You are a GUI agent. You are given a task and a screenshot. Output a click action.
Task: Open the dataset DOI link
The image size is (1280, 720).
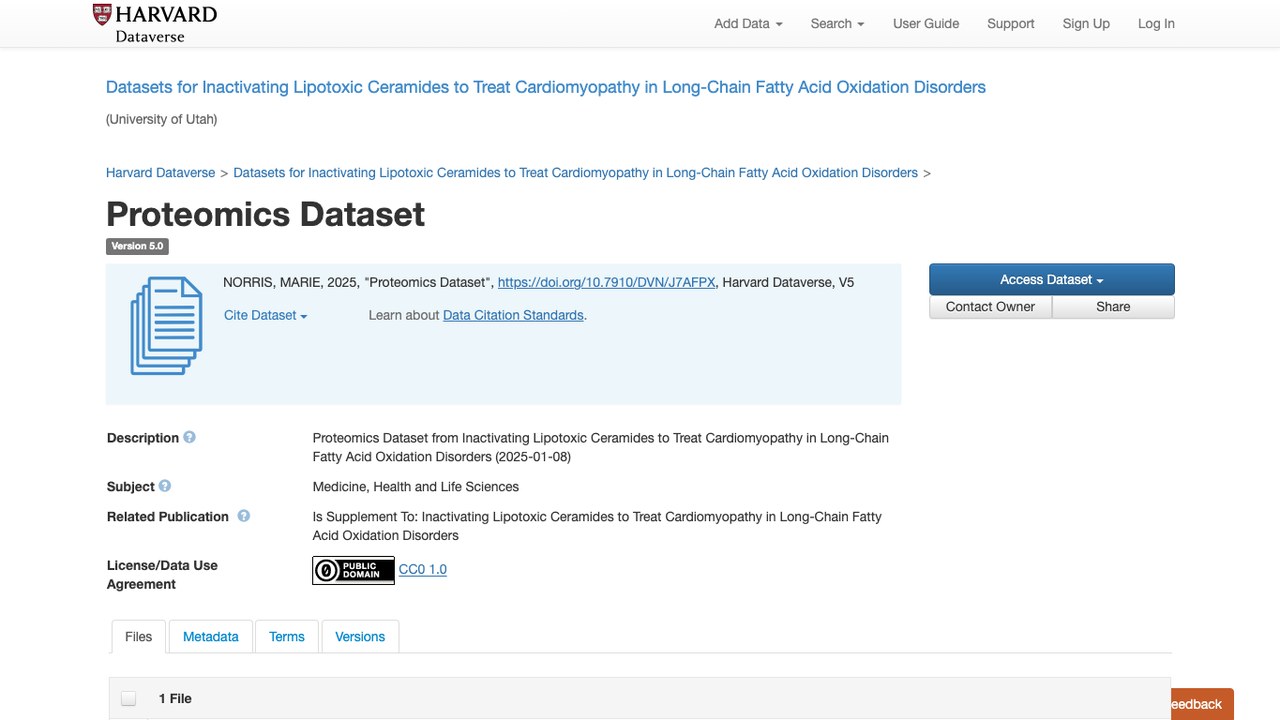pyautogui.click(x=606, y=282)
